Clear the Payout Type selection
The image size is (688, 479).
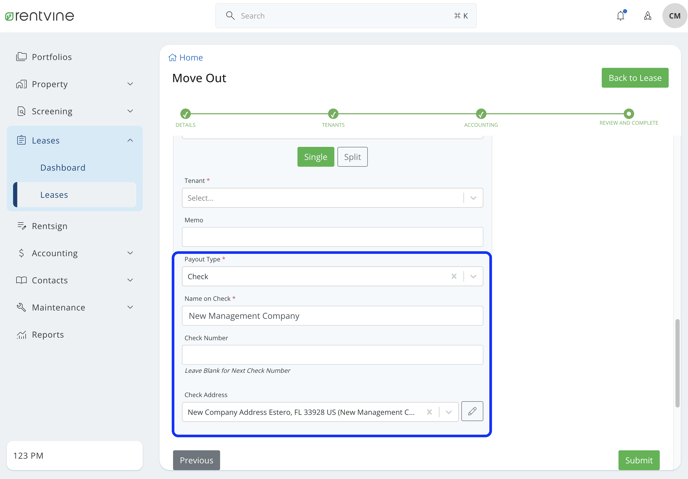[454, 276]
